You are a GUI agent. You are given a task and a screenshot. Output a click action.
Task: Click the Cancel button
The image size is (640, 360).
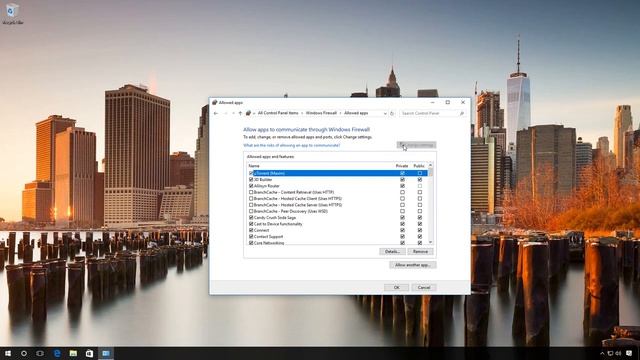424,287
